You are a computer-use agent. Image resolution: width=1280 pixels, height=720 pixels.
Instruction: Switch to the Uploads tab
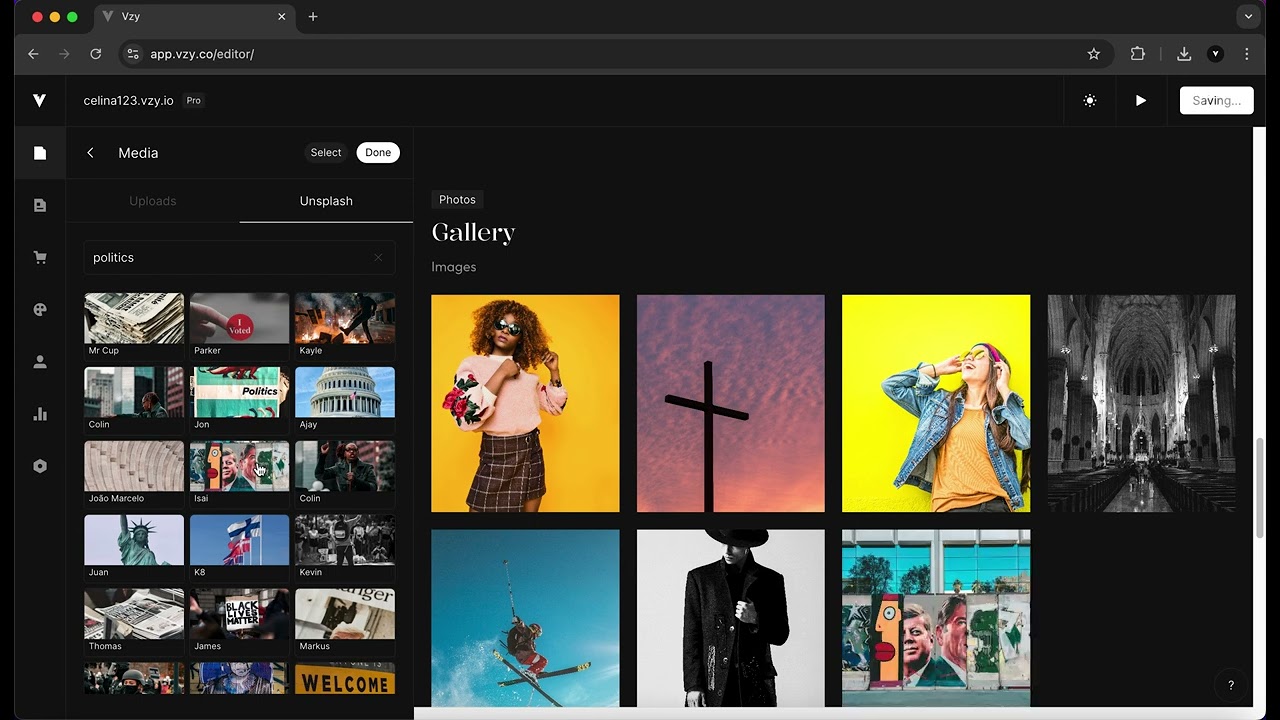153,201
